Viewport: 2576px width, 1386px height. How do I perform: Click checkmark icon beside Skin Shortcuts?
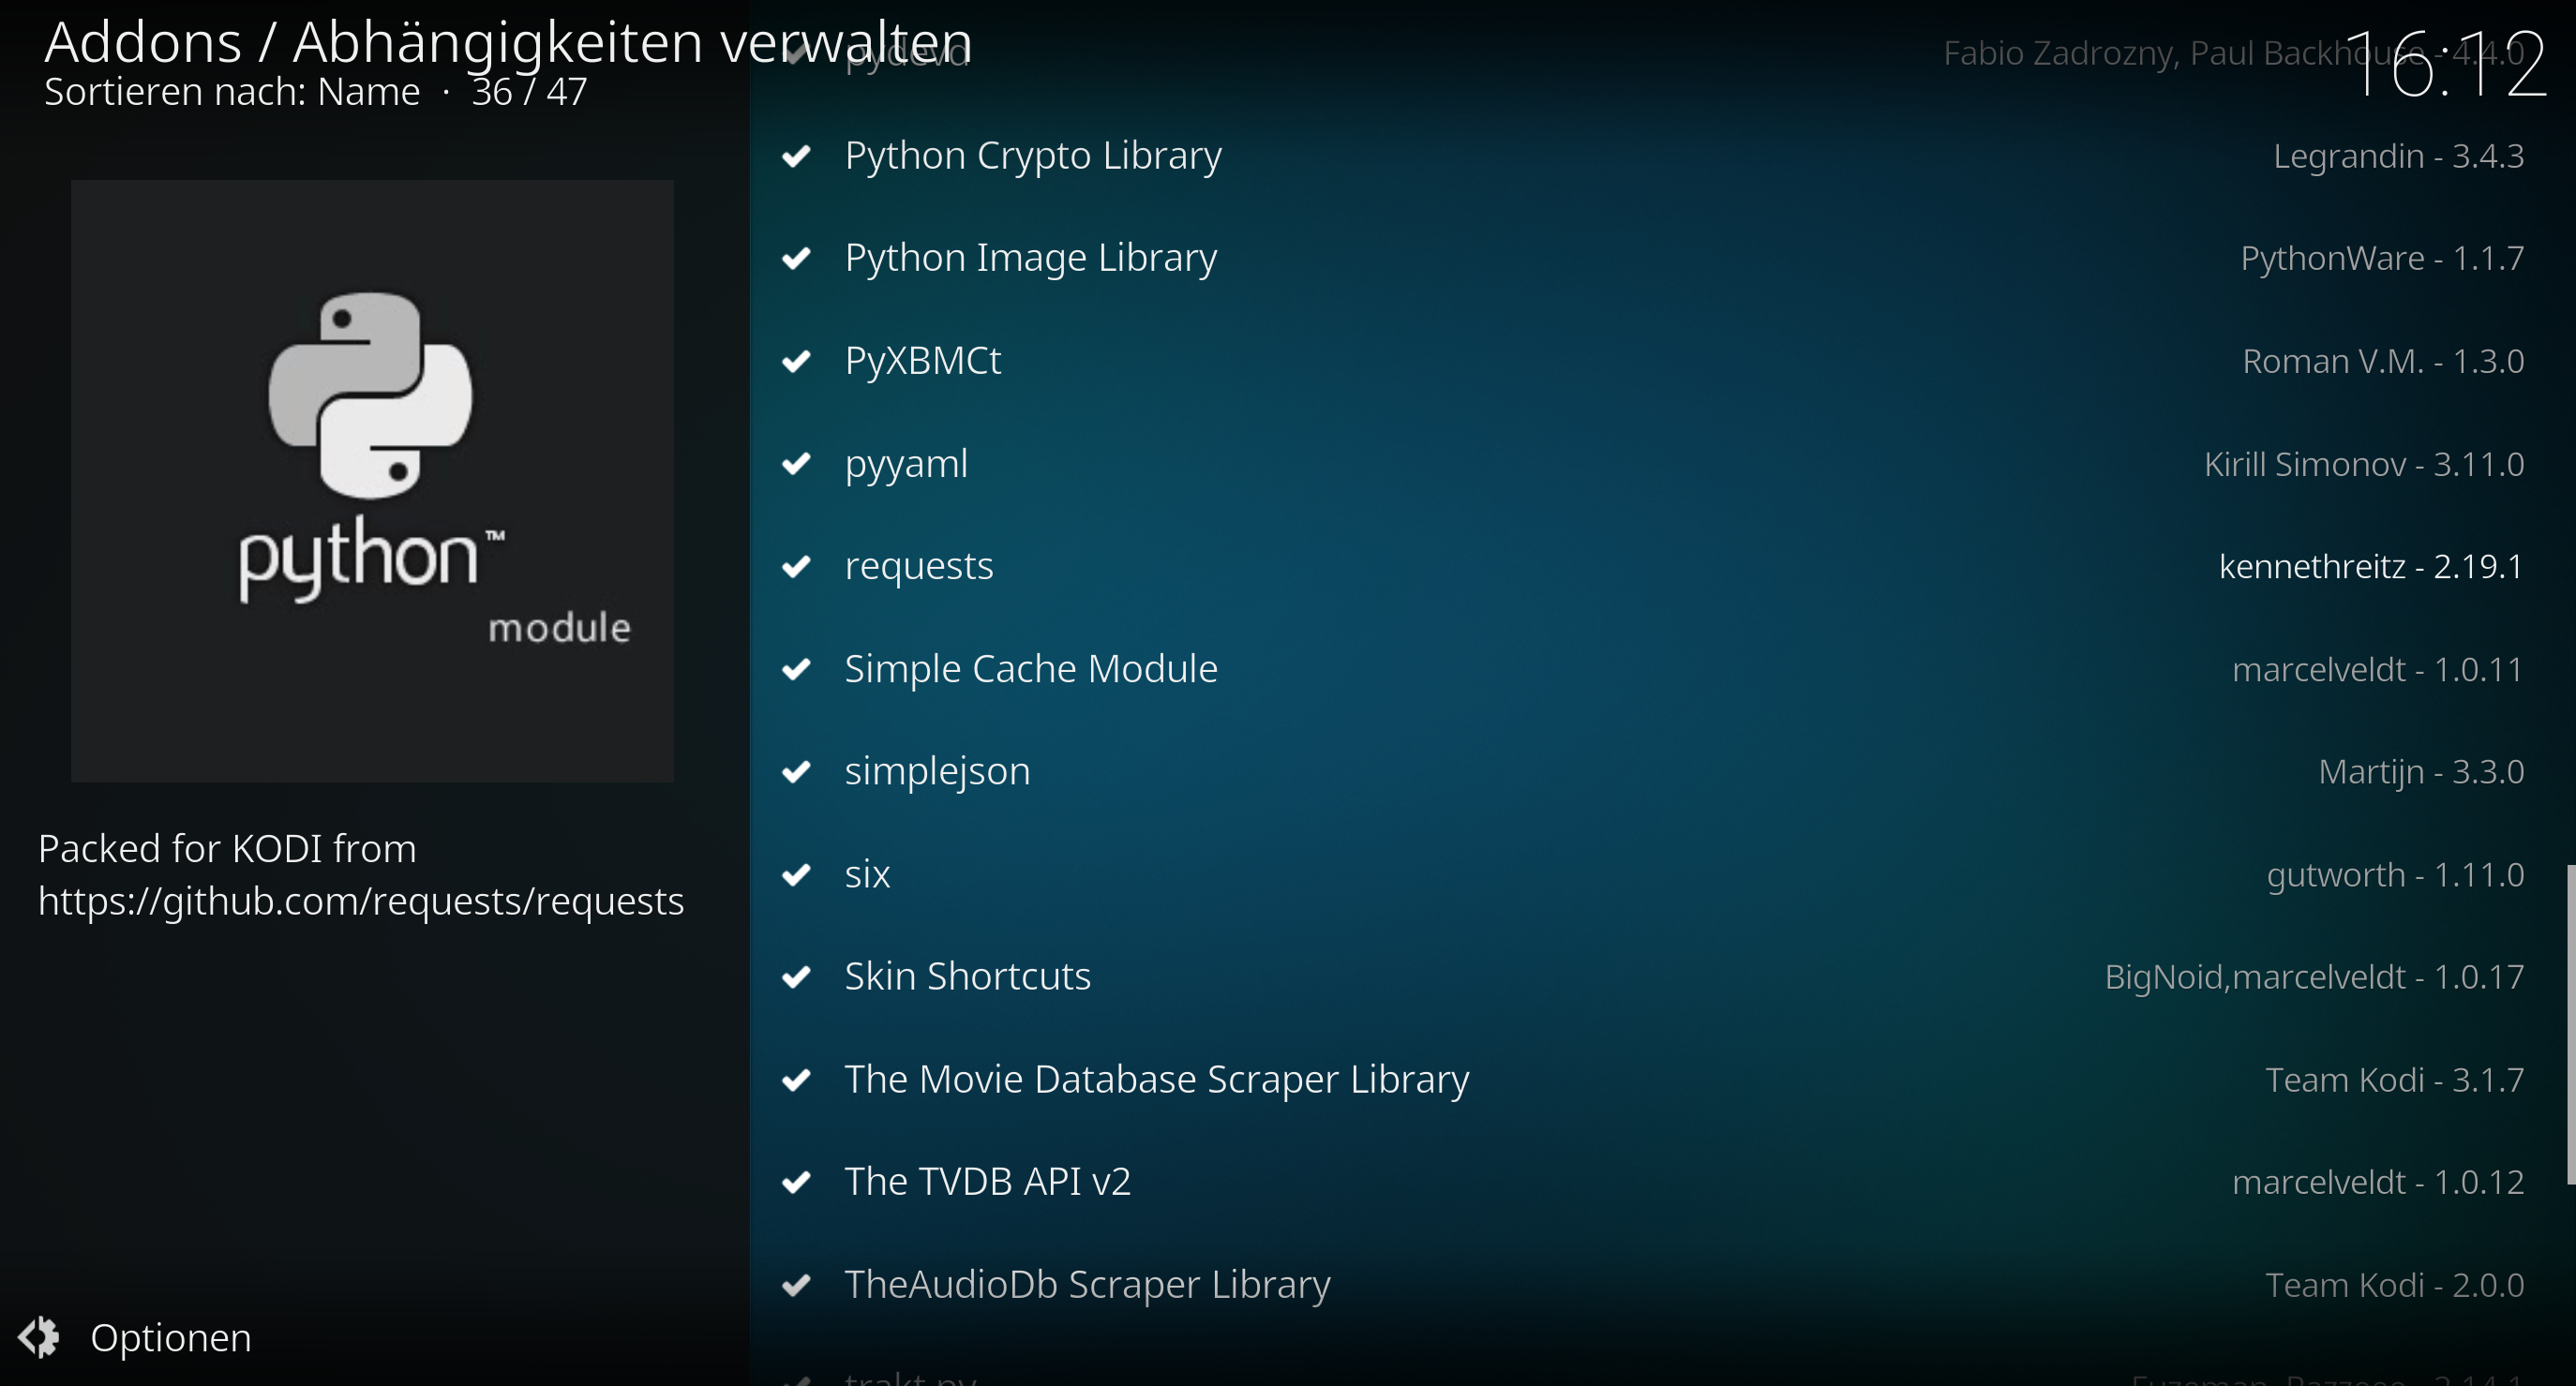click(x=796, y=977)
